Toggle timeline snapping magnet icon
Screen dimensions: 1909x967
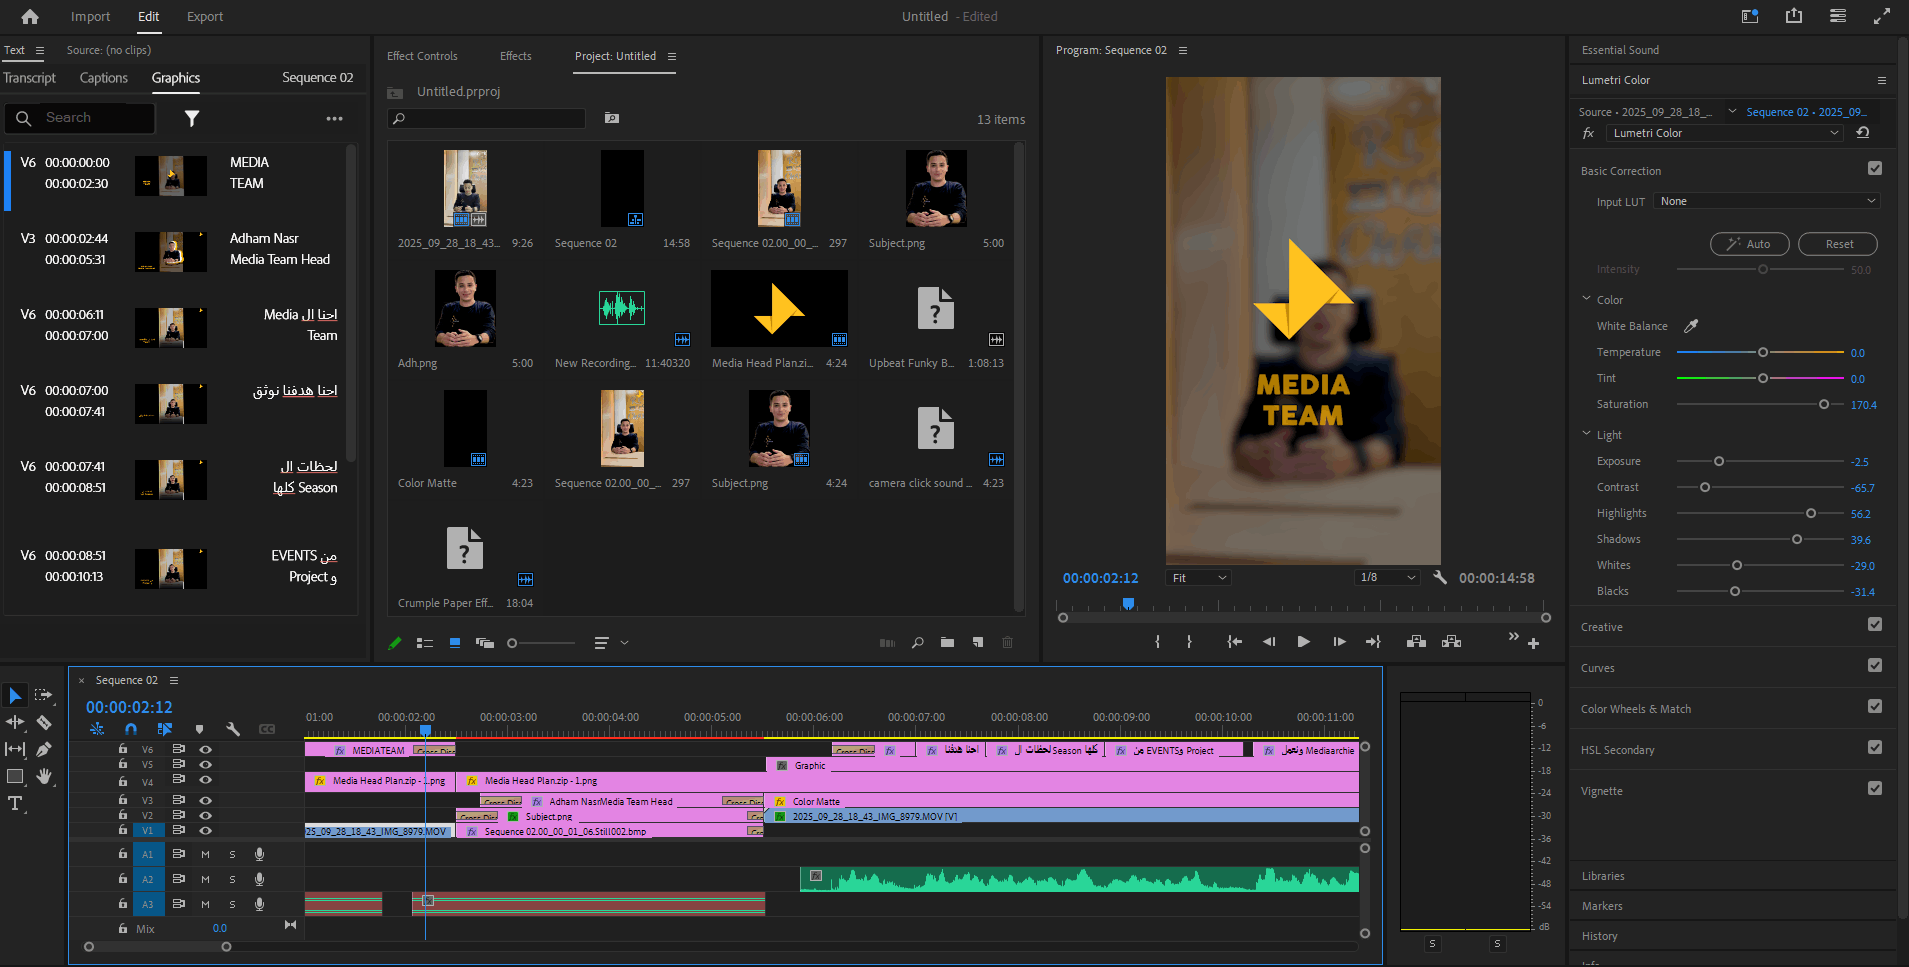(130, 729)
